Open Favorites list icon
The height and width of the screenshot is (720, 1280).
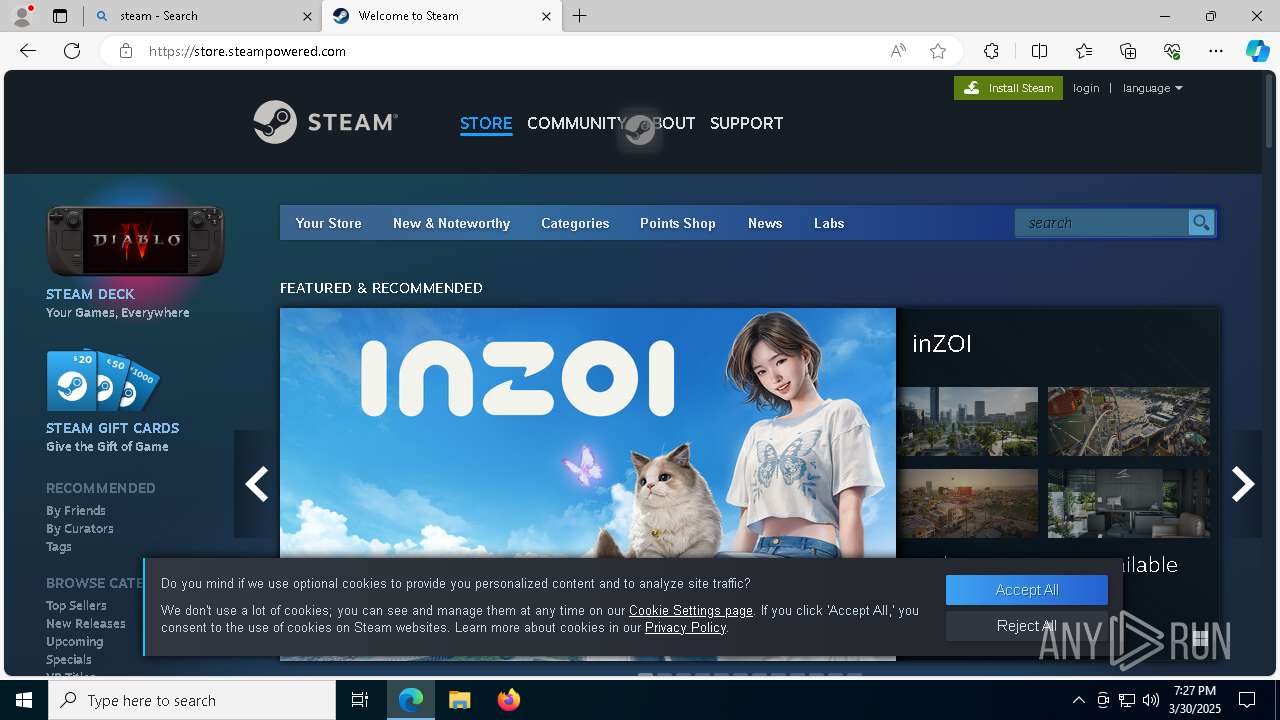tap(1084, 51)
